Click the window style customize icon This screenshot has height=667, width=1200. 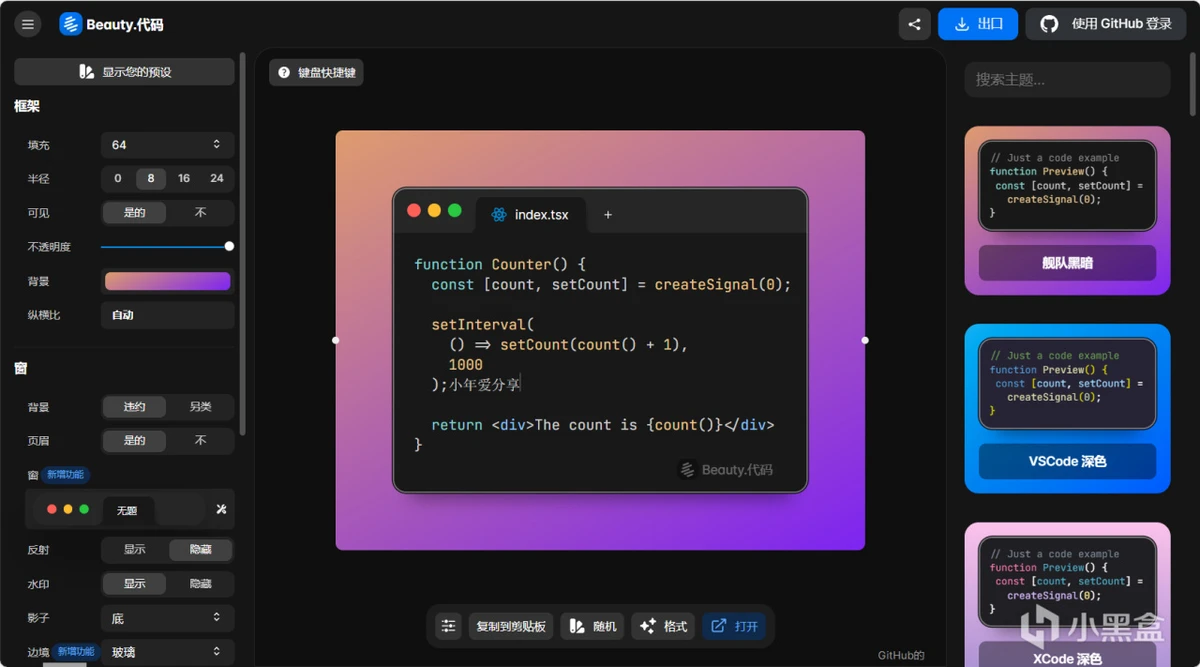tap(221, 509)
